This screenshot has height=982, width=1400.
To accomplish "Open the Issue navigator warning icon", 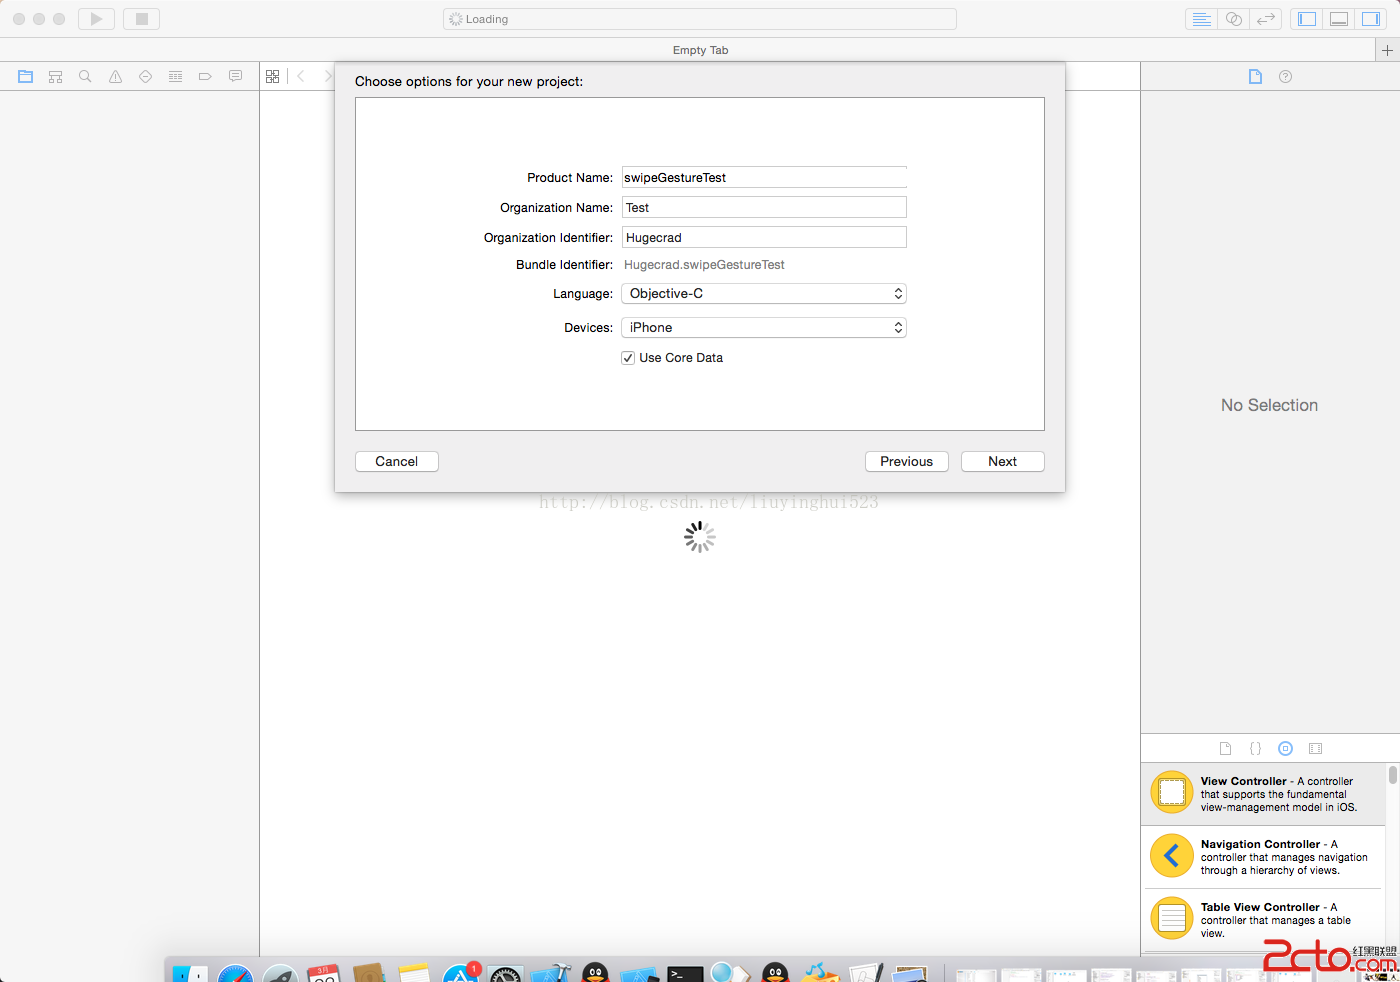I will coord(116,76).
